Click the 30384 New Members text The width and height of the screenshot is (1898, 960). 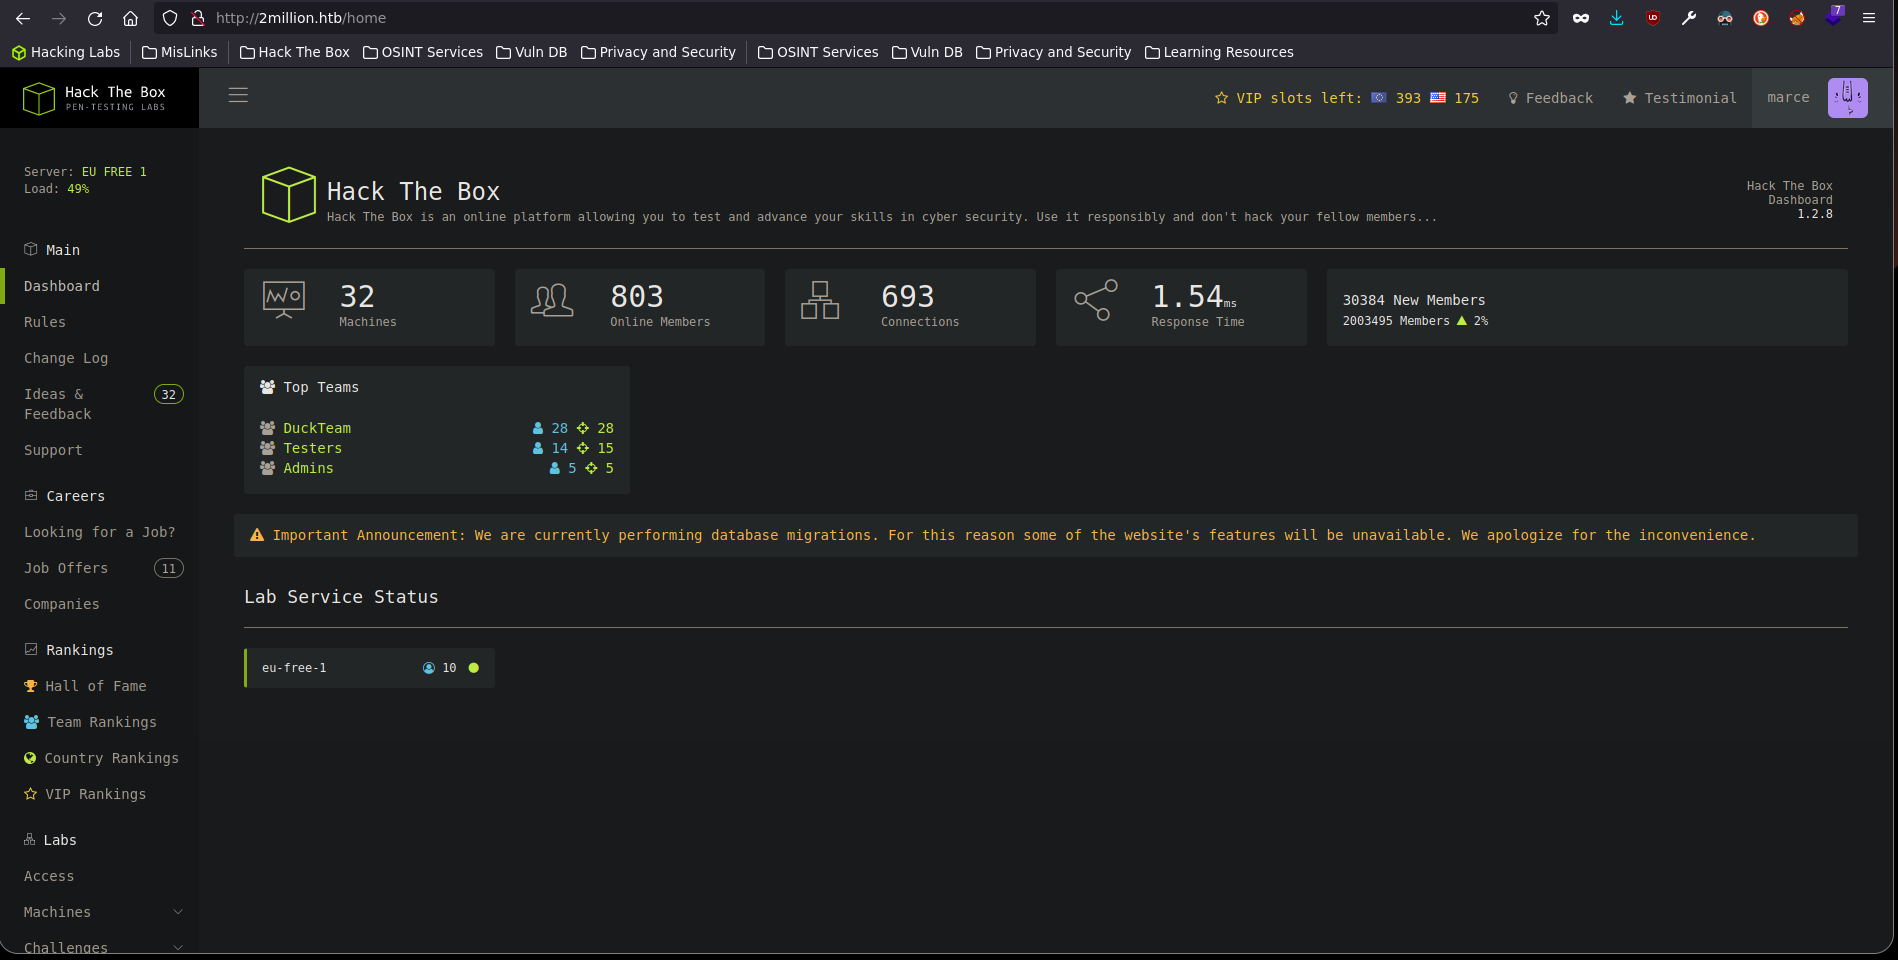1414,300
